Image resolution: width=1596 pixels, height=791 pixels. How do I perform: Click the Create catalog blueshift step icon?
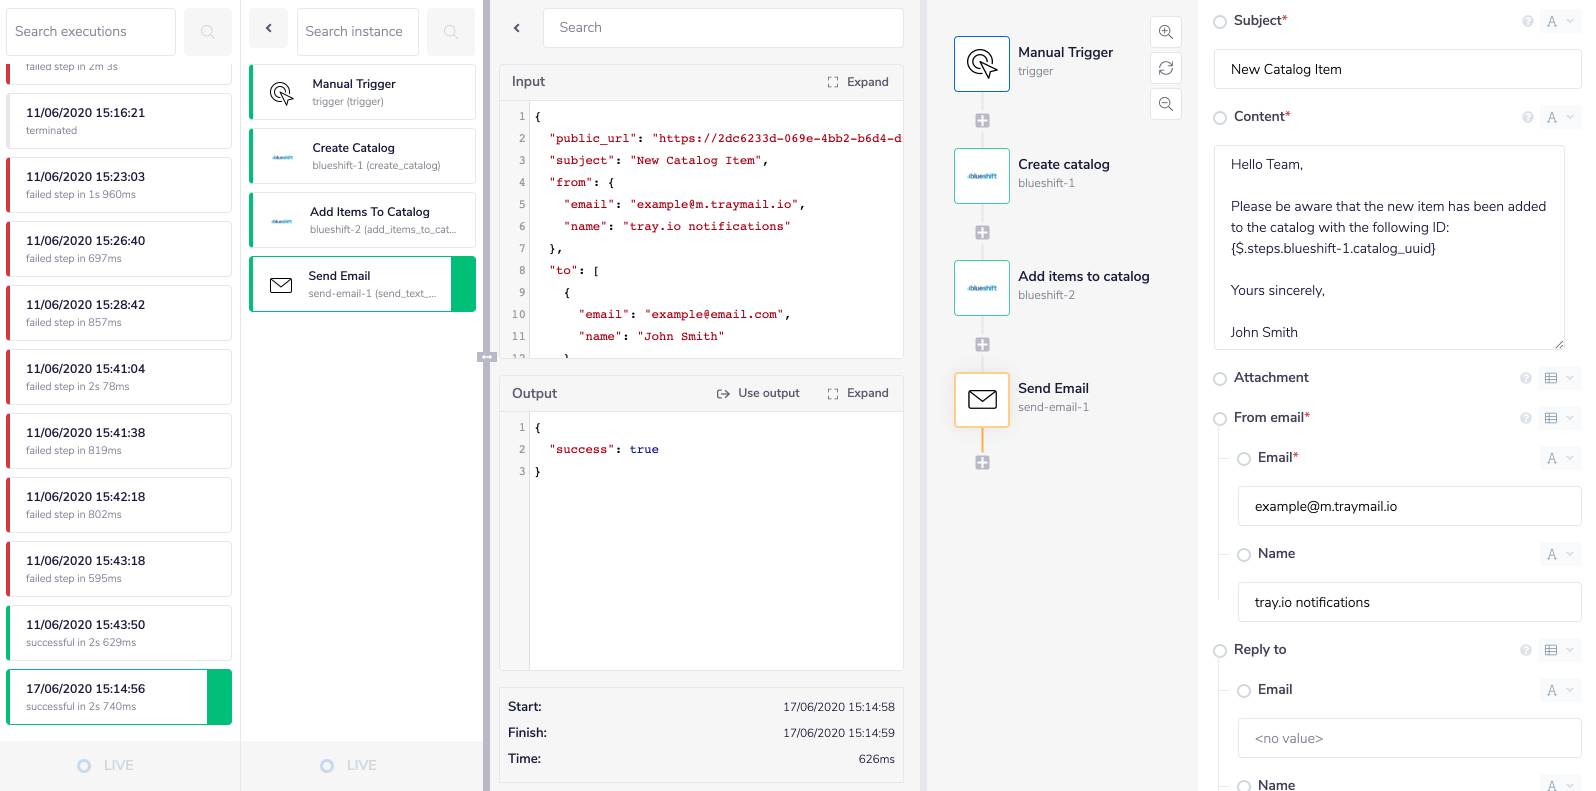pos(981,176)
